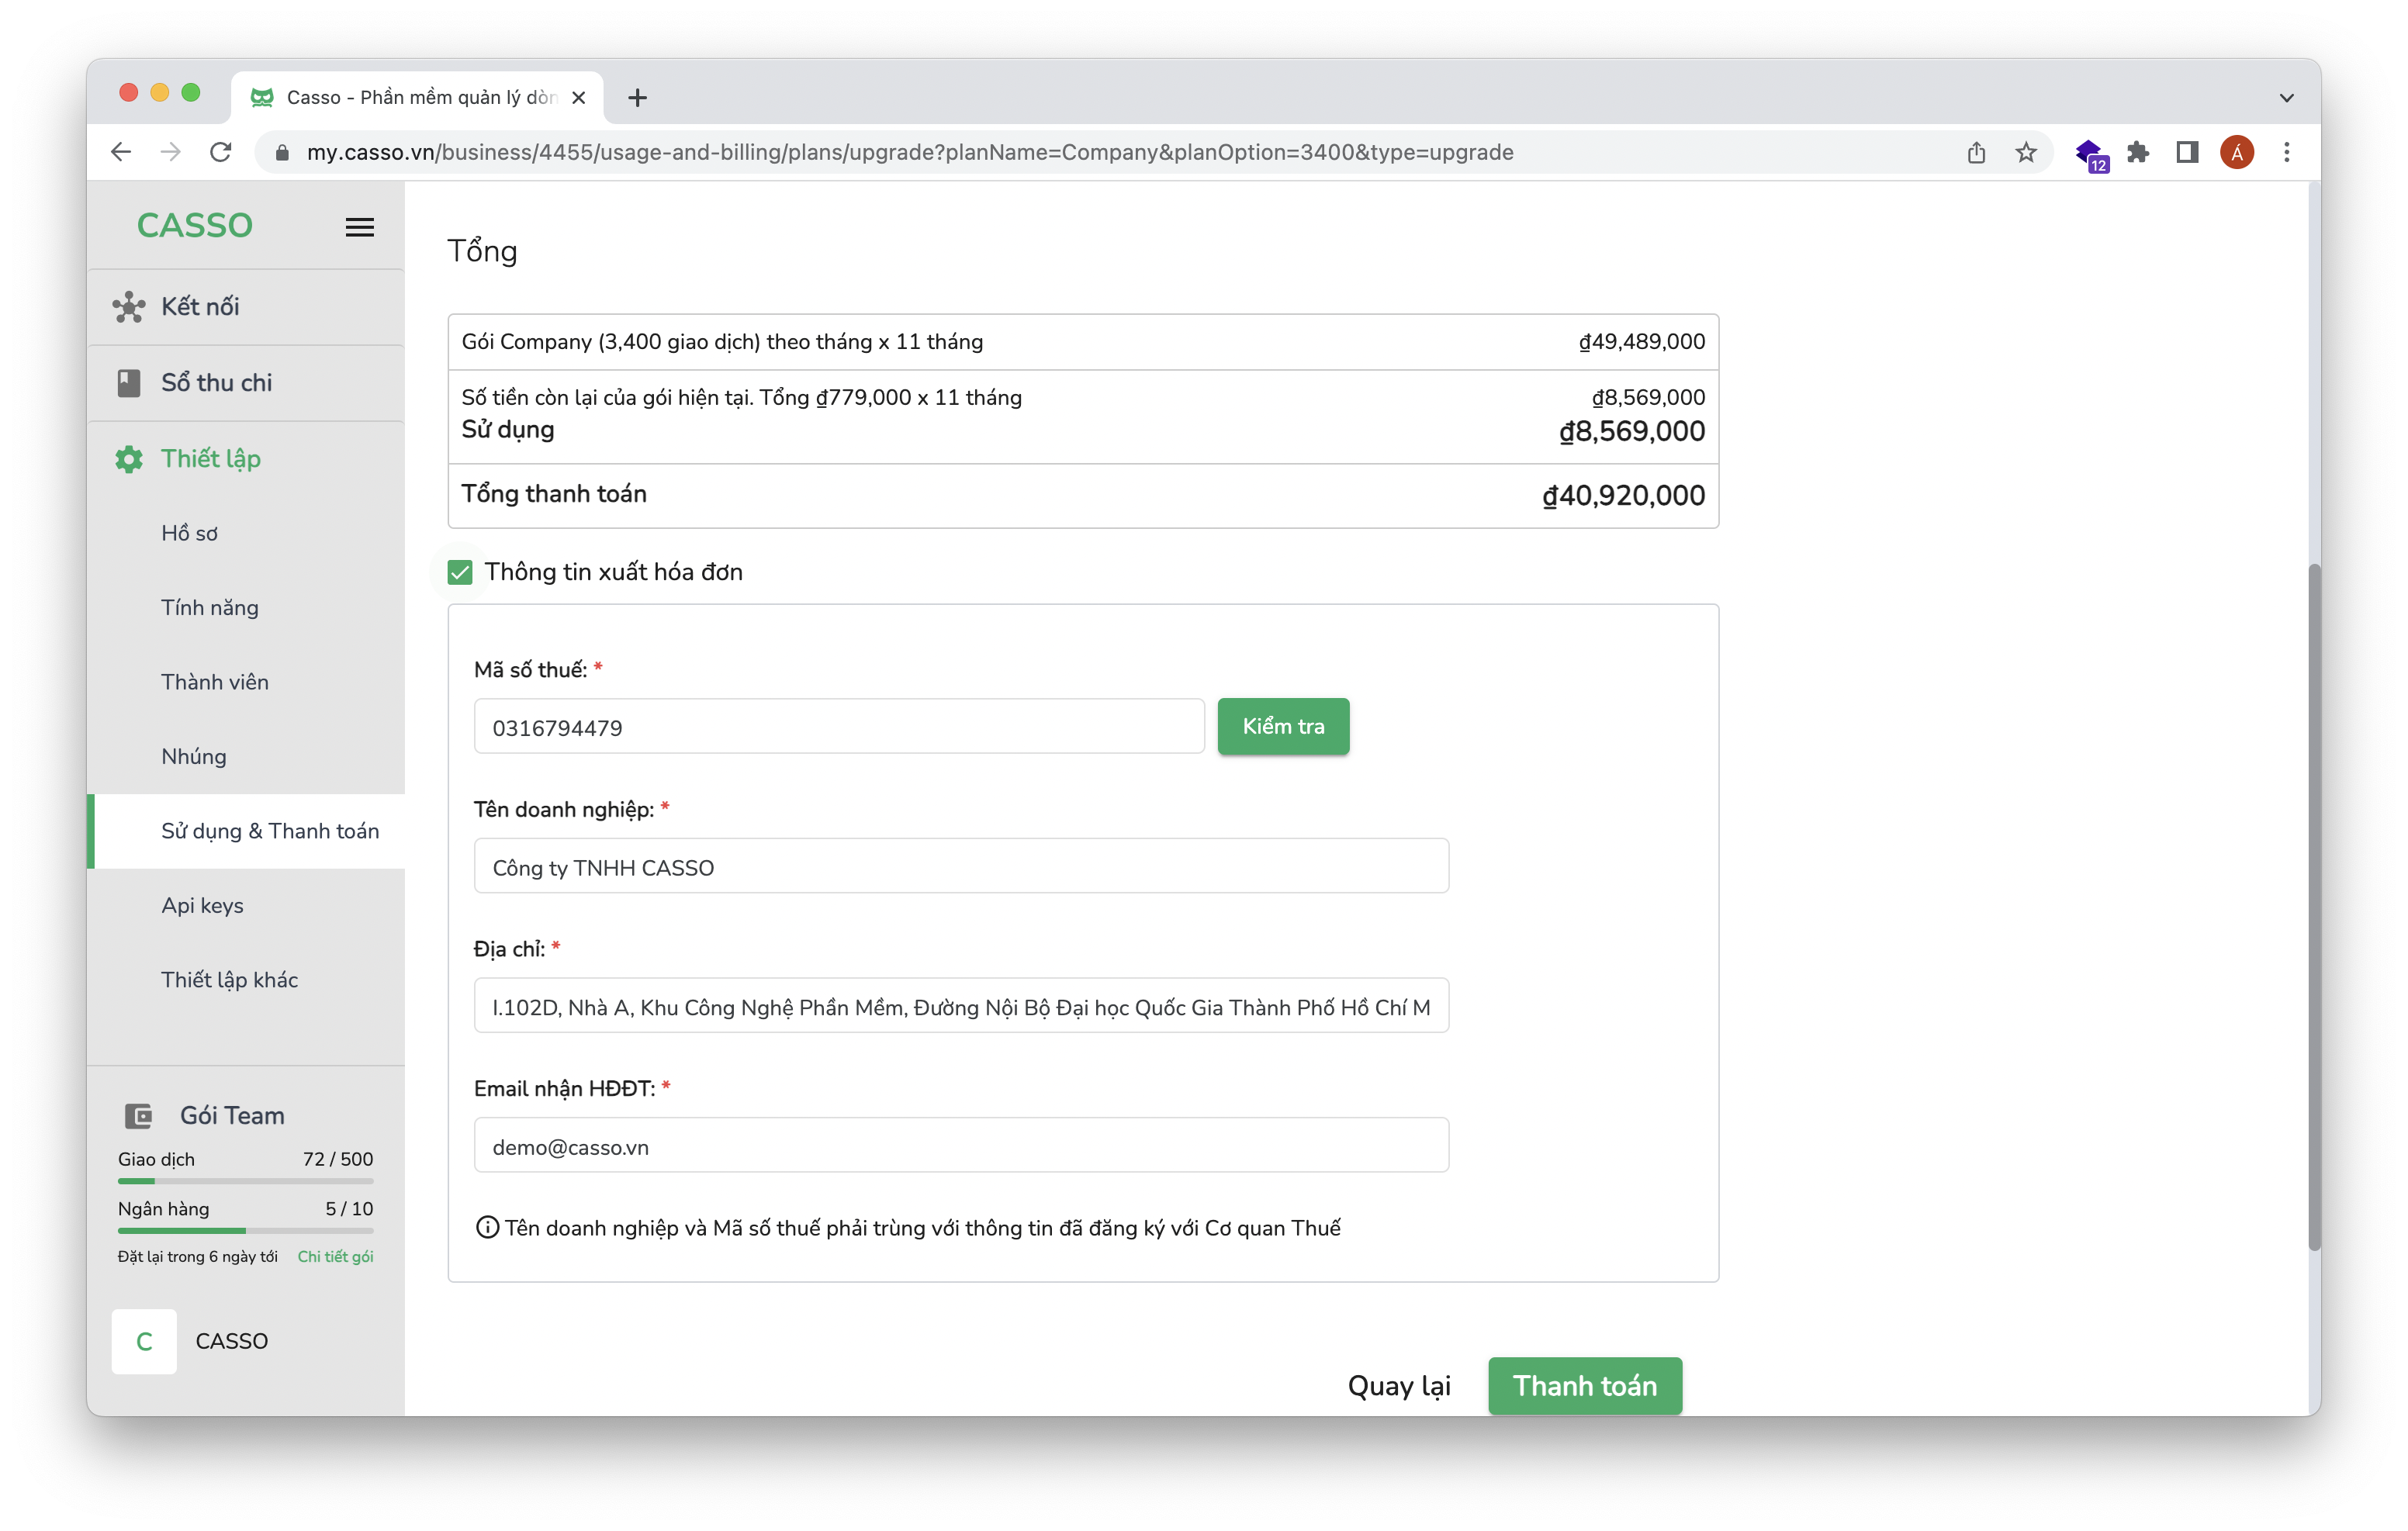Open the Chi tiết gói link

pyautogui.click(x=335, y=1256)
